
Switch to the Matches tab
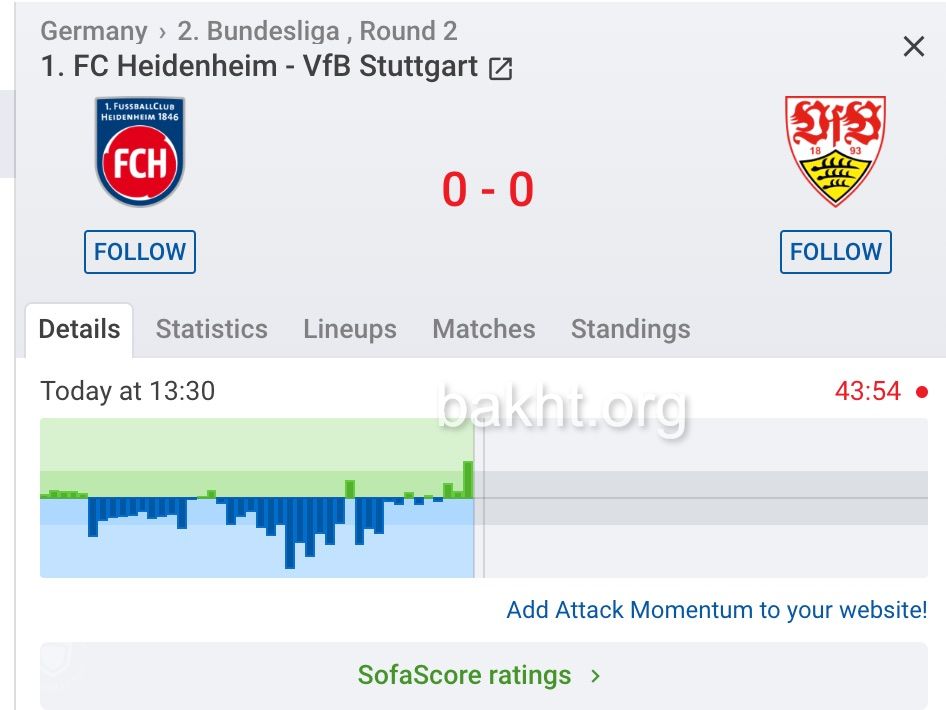[x=484, y=329]
